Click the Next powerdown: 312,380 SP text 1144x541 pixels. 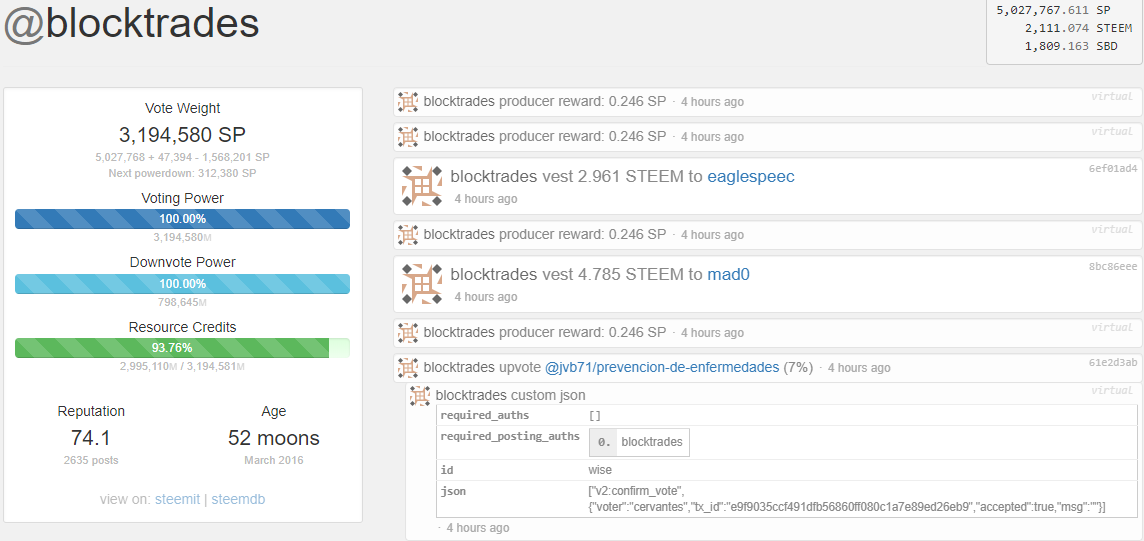pyautogui.click(x=182, y=173)
